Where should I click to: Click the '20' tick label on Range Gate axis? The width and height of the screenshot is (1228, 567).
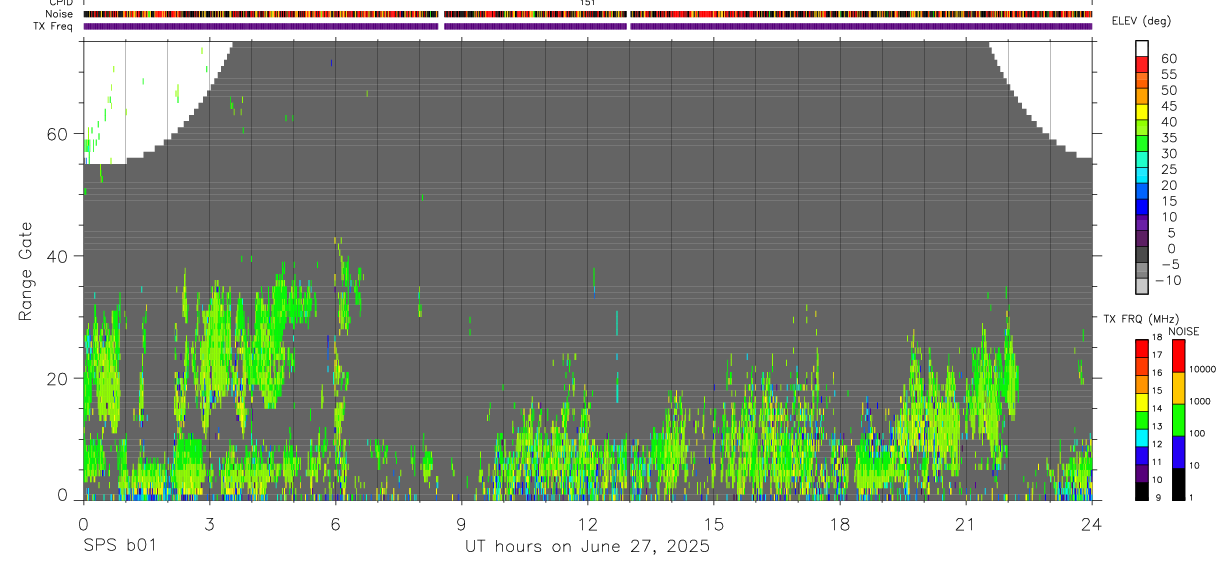57,378
